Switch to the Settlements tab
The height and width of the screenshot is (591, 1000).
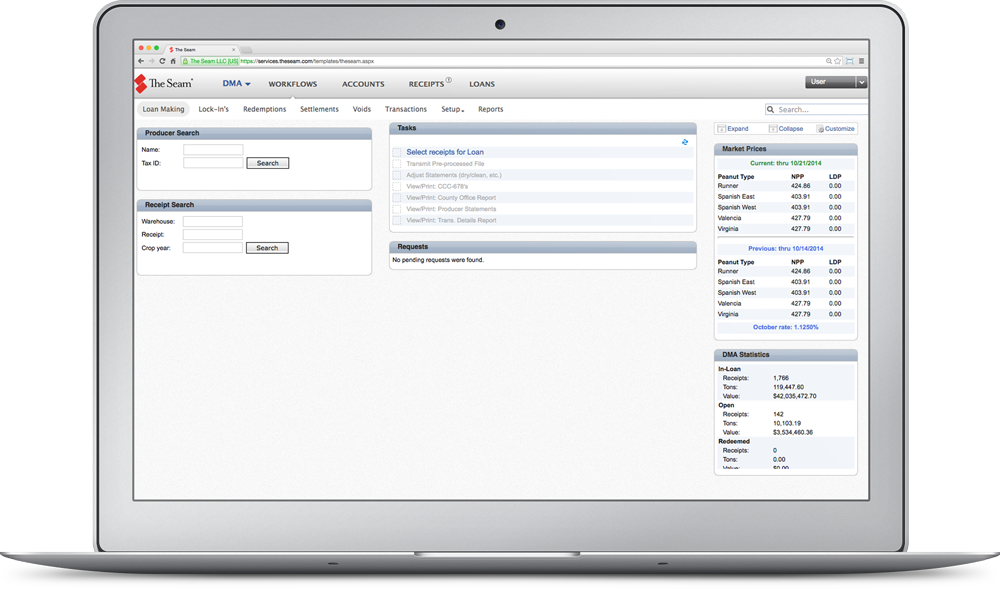[x=320, y=110]
